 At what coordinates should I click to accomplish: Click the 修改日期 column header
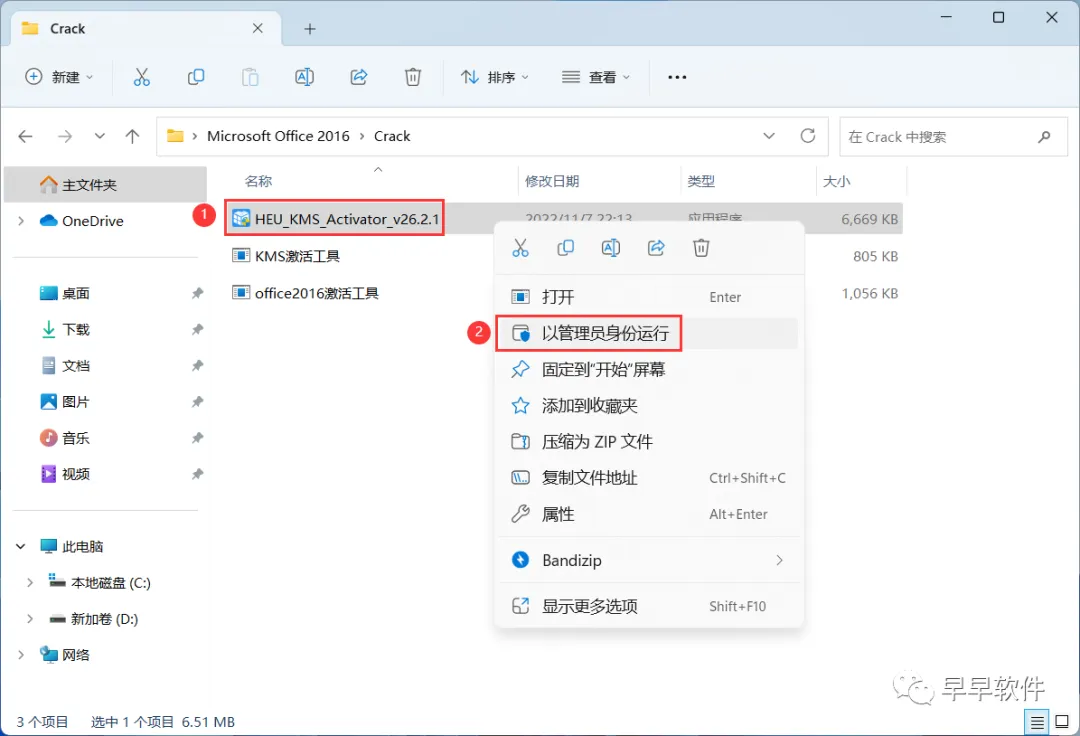pos(552,181)
